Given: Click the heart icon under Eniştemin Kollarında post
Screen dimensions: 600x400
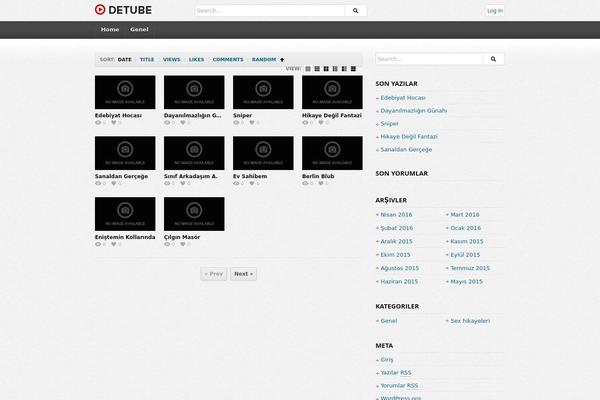Looking at the screenshot, I should coord(114,244).
